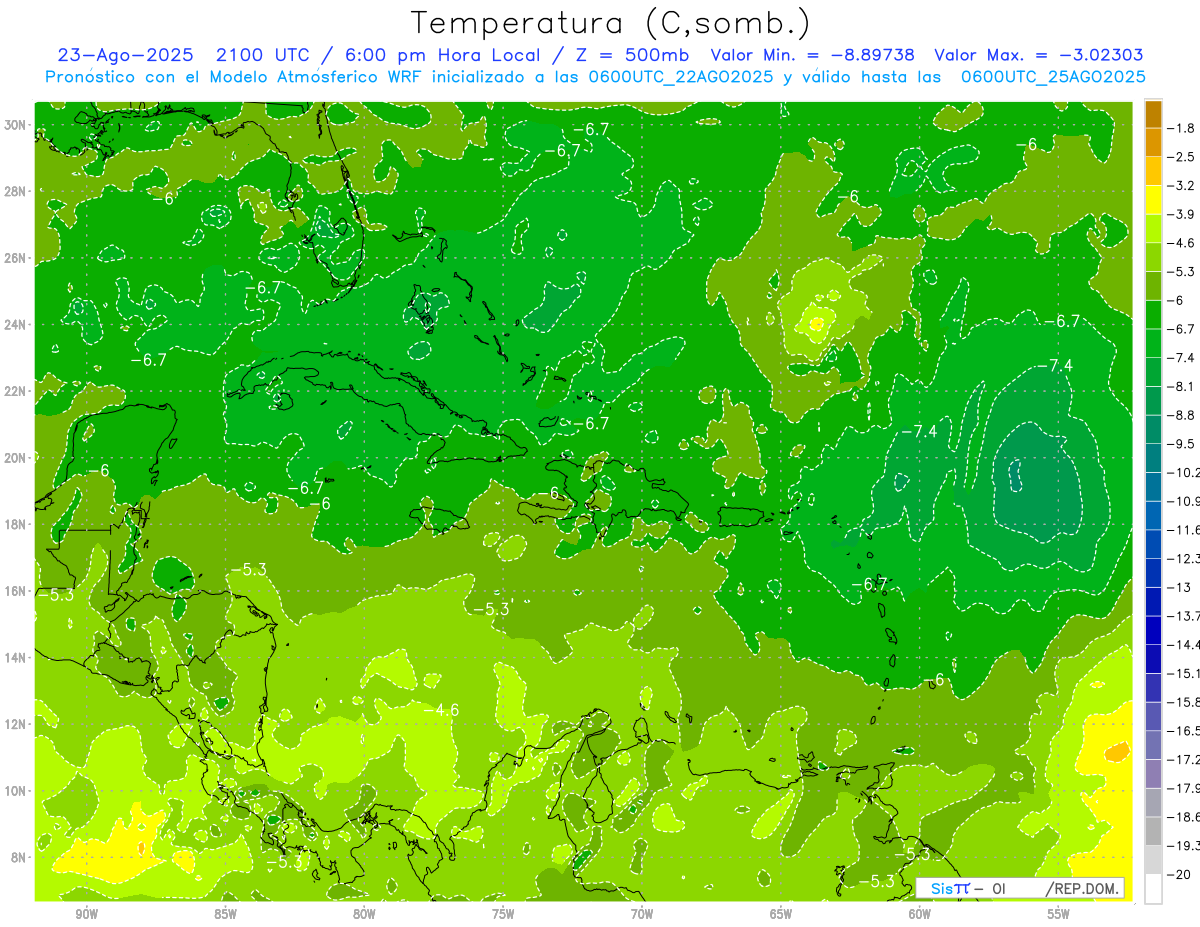The image size is (1200, 927).
Task: Click the 55W longitude axis label
Action: click(x=1059, y=914)
